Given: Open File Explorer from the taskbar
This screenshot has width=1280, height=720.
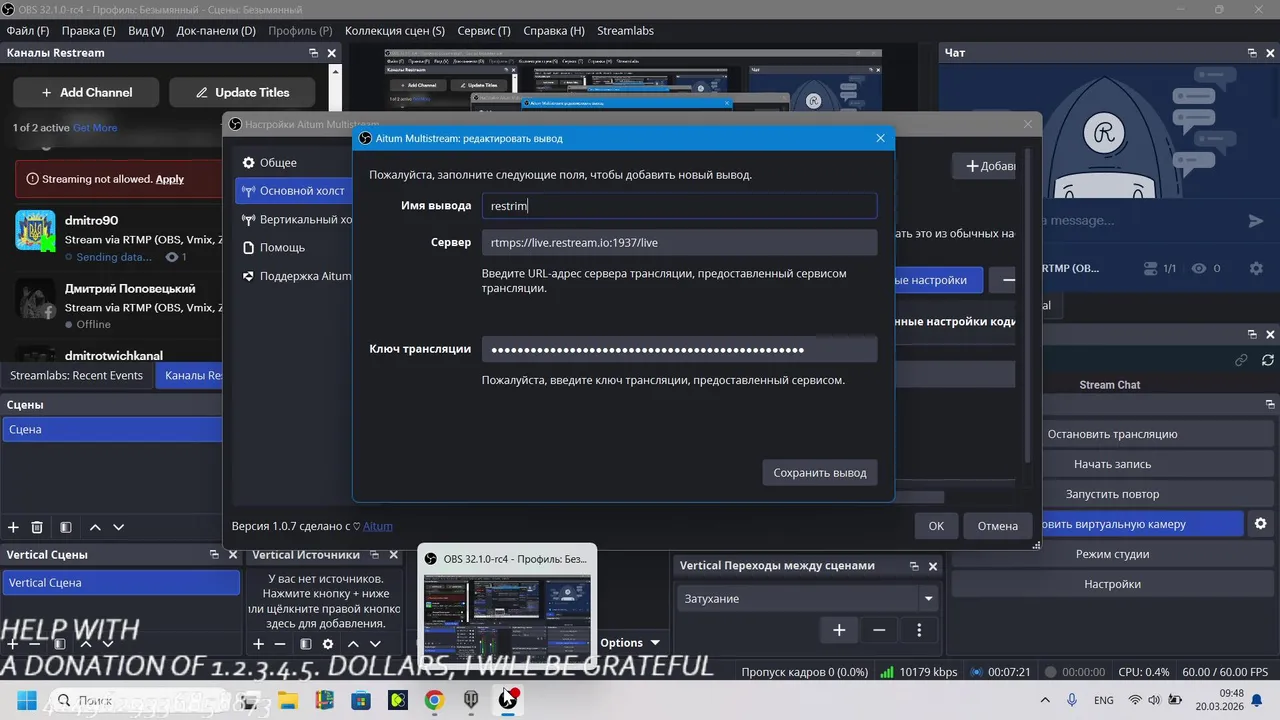Looking at the screenshot, I should [288, 700].
